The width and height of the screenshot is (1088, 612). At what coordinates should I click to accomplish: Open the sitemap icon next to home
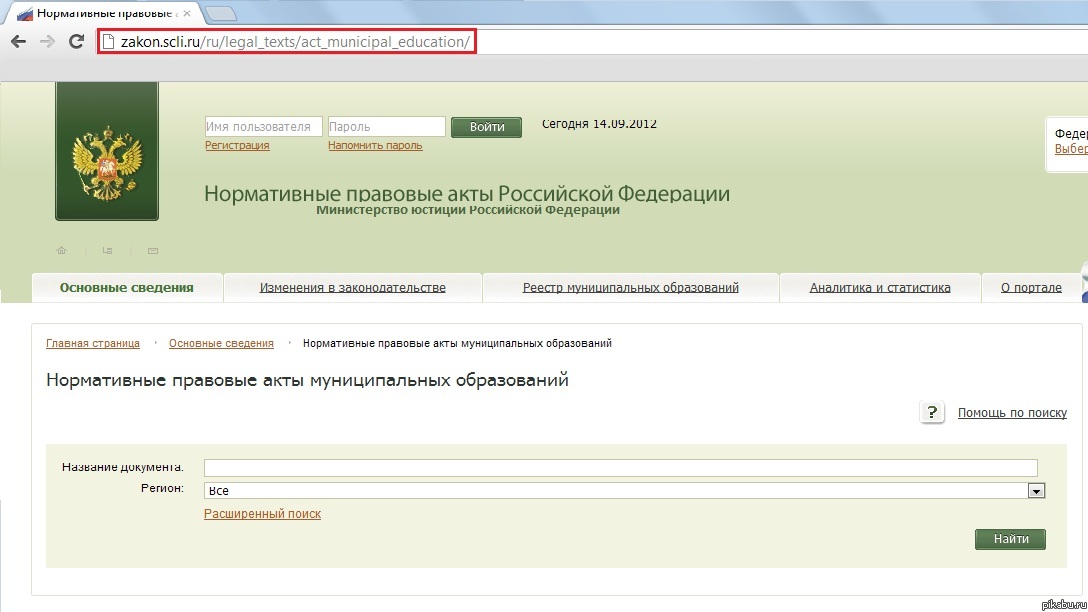(x=108, y=250)
